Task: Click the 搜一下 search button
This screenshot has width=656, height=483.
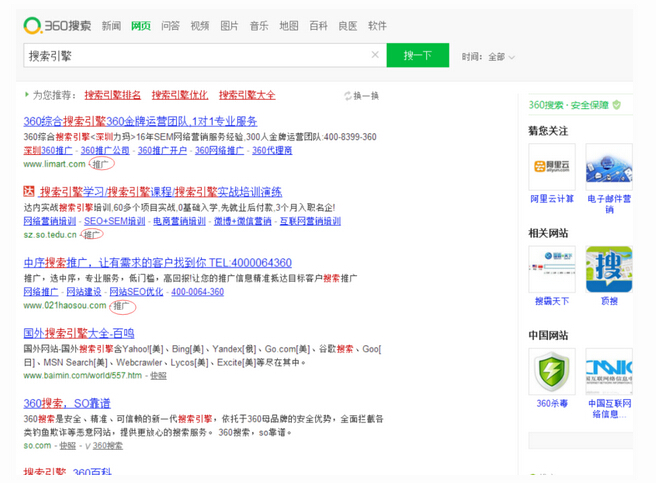Action: 418,55
